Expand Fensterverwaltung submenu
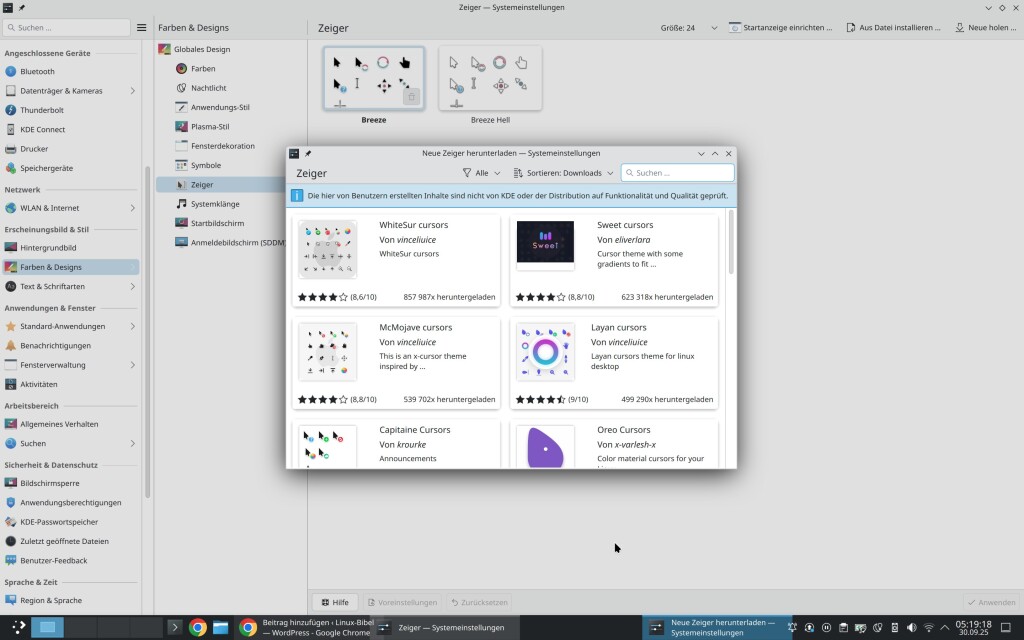Image resolution: width=1024 pixels, height=640 pixels. click(x=133, y=365)
